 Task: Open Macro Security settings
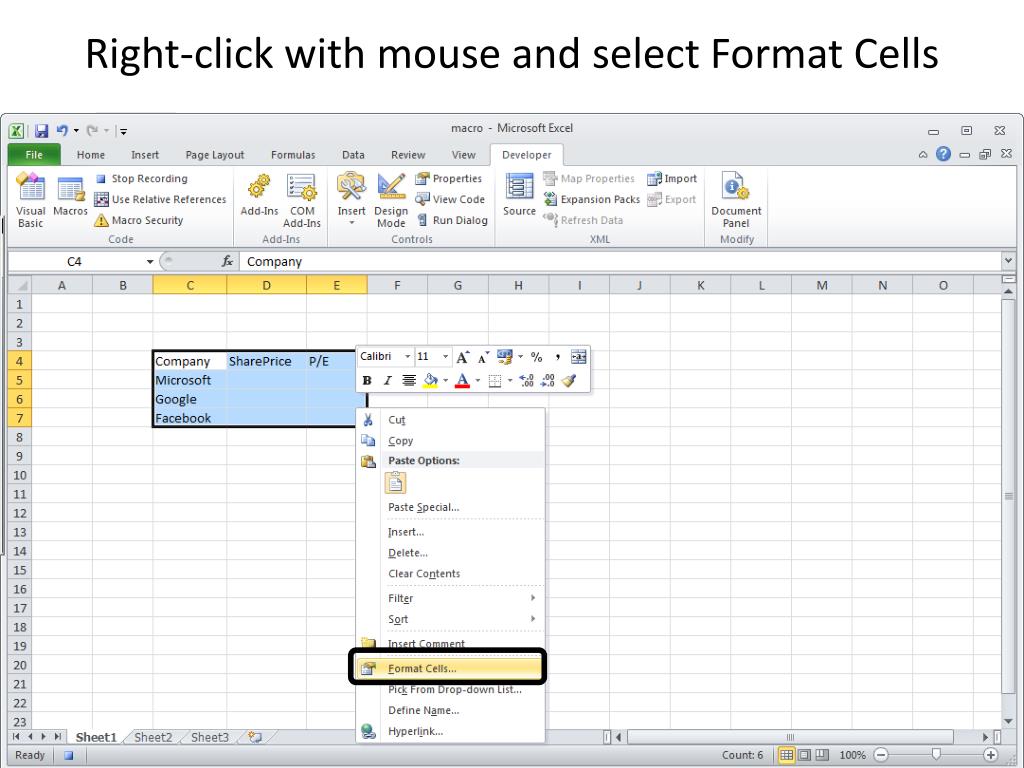pyautogui.click(x=138, y=220)
